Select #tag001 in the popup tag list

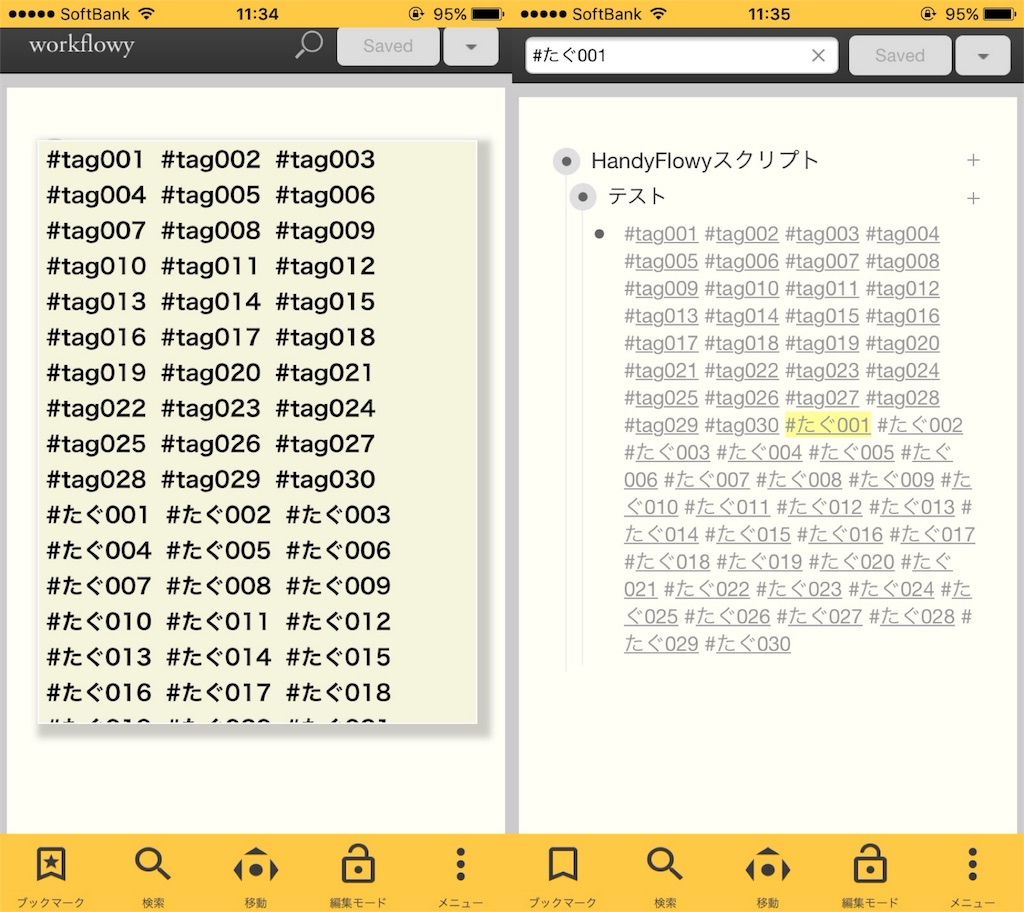[95, 159]
